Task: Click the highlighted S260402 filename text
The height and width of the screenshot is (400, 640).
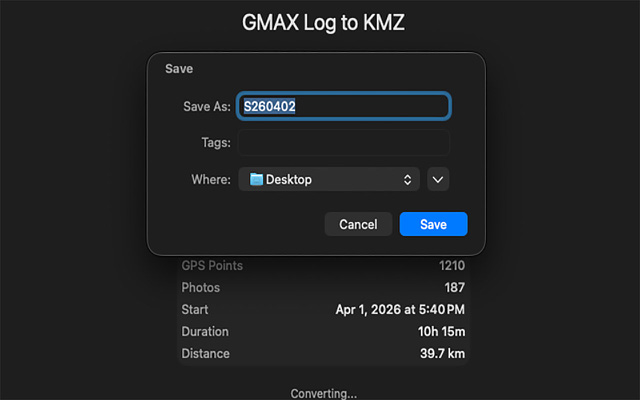Action: 269,107
